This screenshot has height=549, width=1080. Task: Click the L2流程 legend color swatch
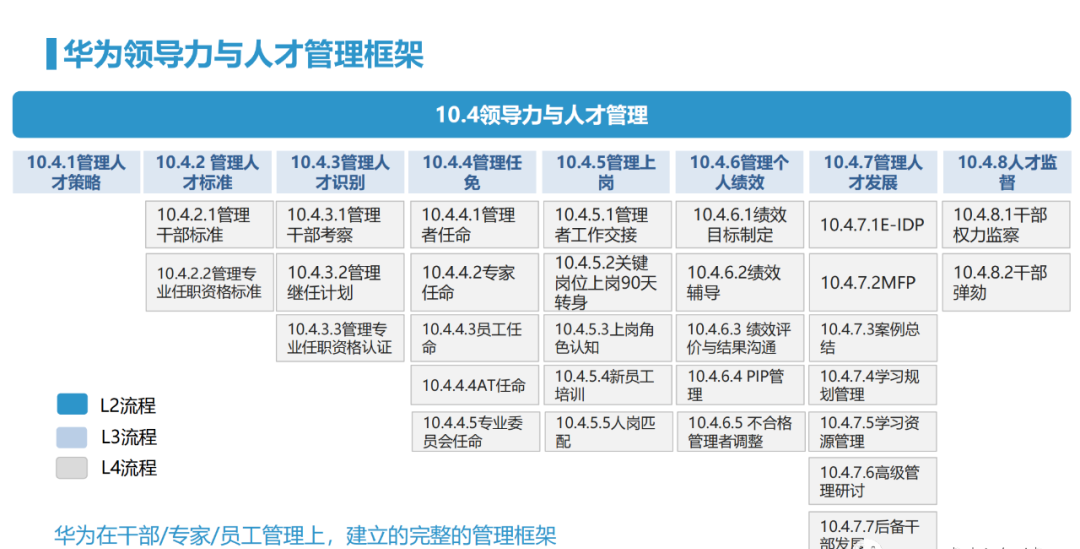pos(72,404)
